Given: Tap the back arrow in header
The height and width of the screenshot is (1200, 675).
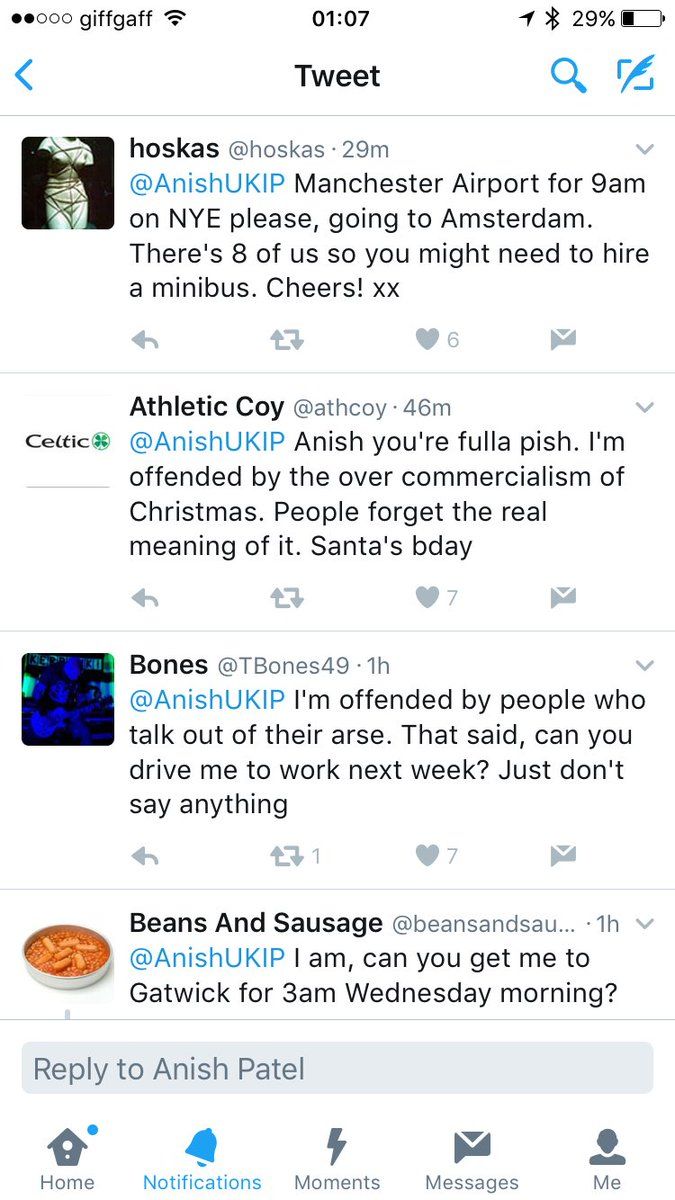Looking at the screenshot, I should click(25, 76).
